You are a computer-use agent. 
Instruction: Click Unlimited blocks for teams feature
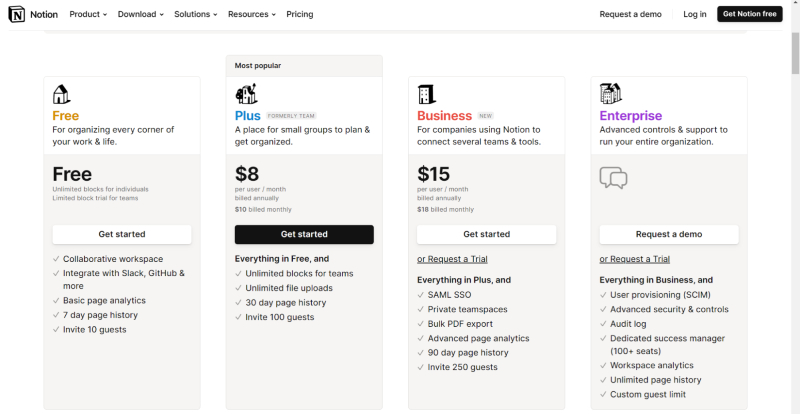pyautogui.click(x=299, y=274)
